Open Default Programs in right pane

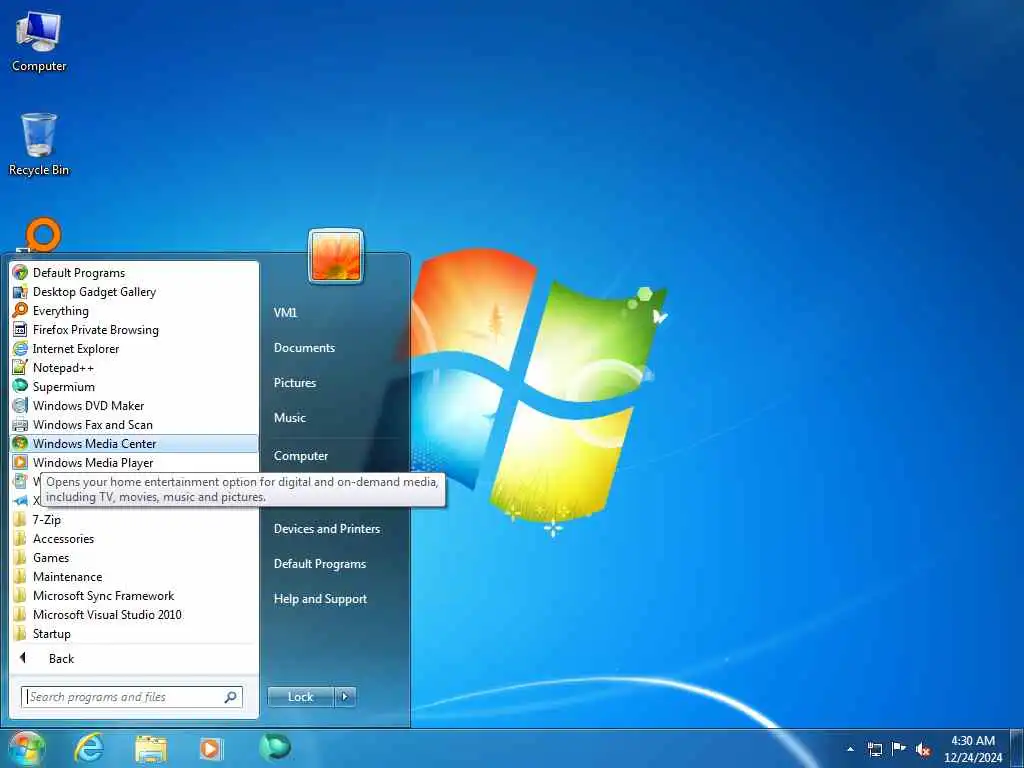click(x=320, y=564)
